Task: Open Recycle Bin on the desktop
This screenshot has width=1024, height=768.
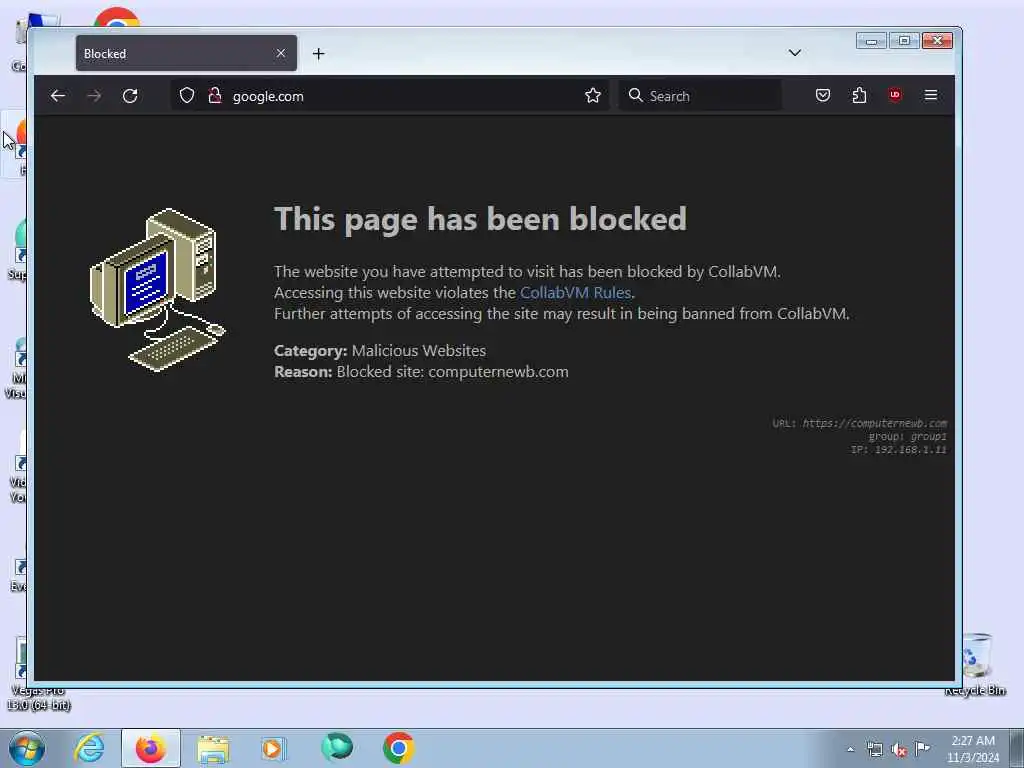Action: coord(976,665)
